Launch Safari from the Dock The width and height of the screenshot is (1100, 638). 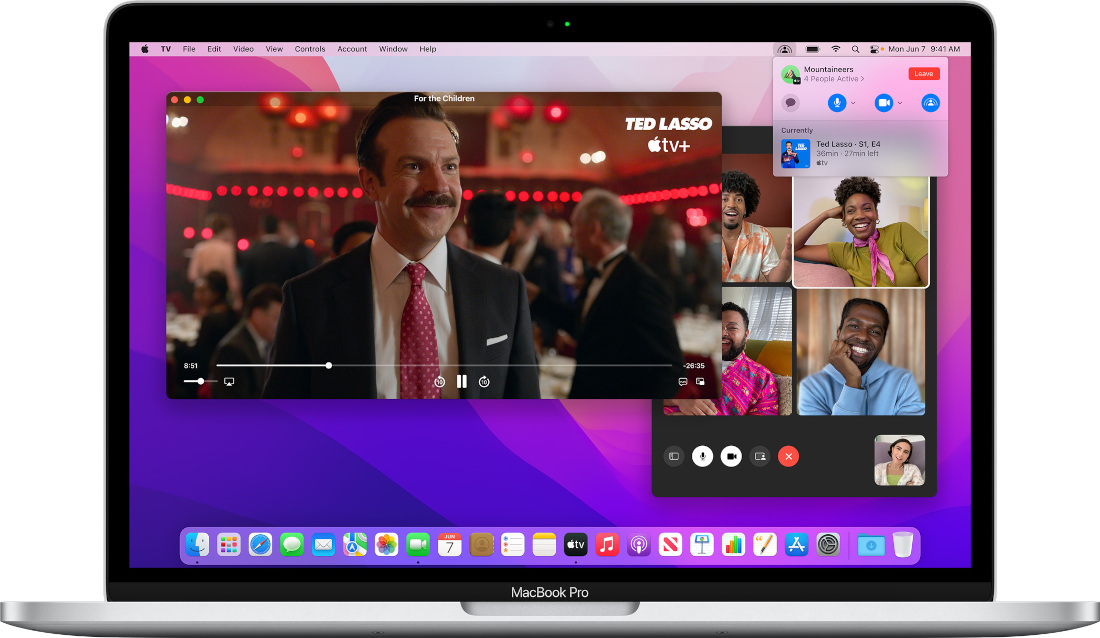[x=260, y=545]
